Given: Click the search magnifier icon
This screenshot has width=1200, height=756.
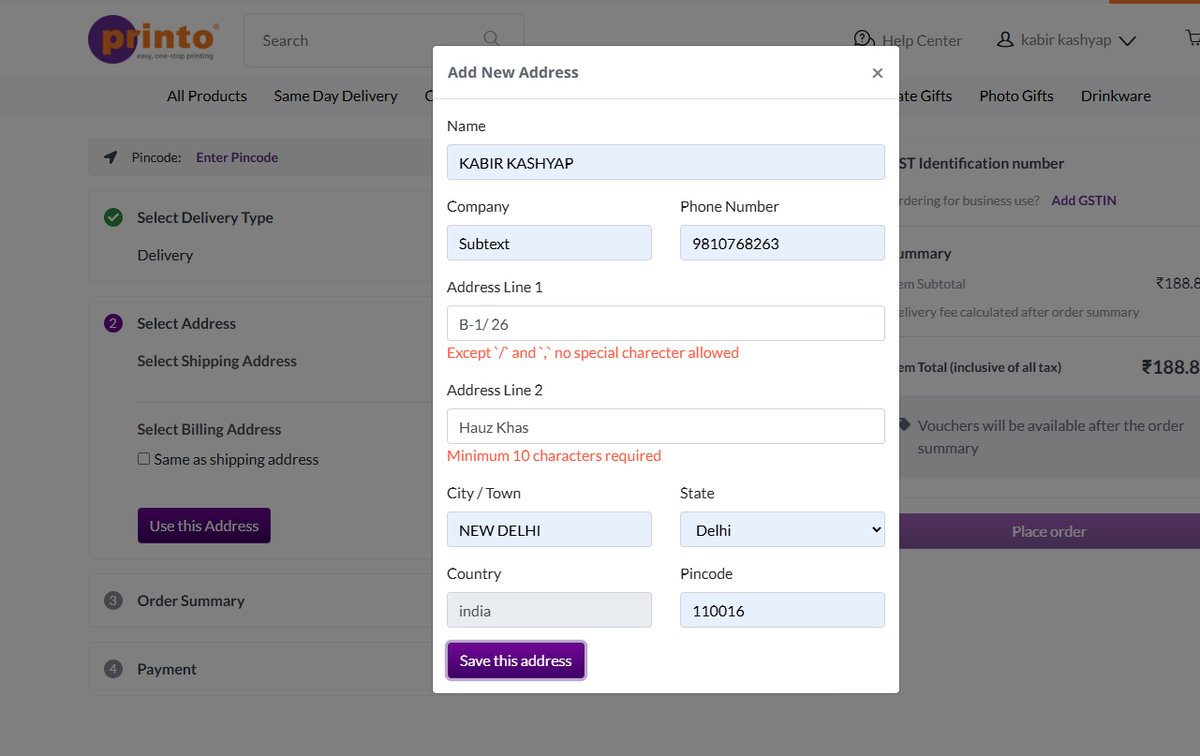Looking at the screenshot, I should [491, 39].
